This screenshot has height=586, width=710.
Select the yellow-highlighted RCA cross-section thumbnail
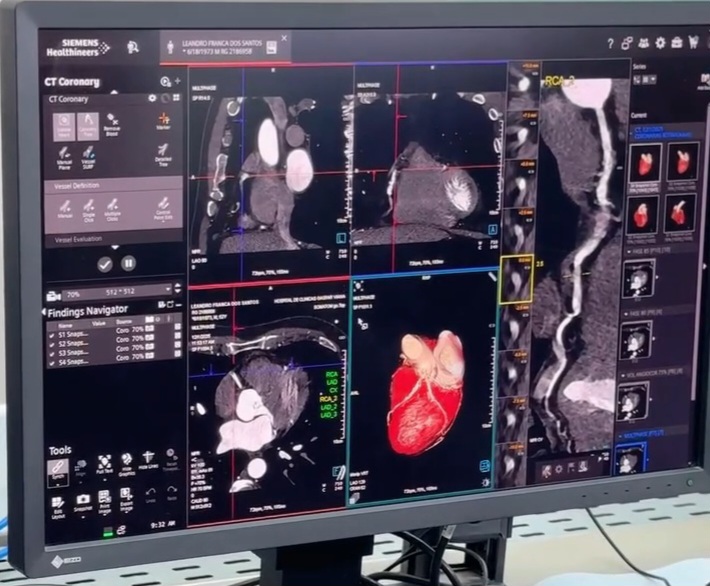tap(518, 279)
